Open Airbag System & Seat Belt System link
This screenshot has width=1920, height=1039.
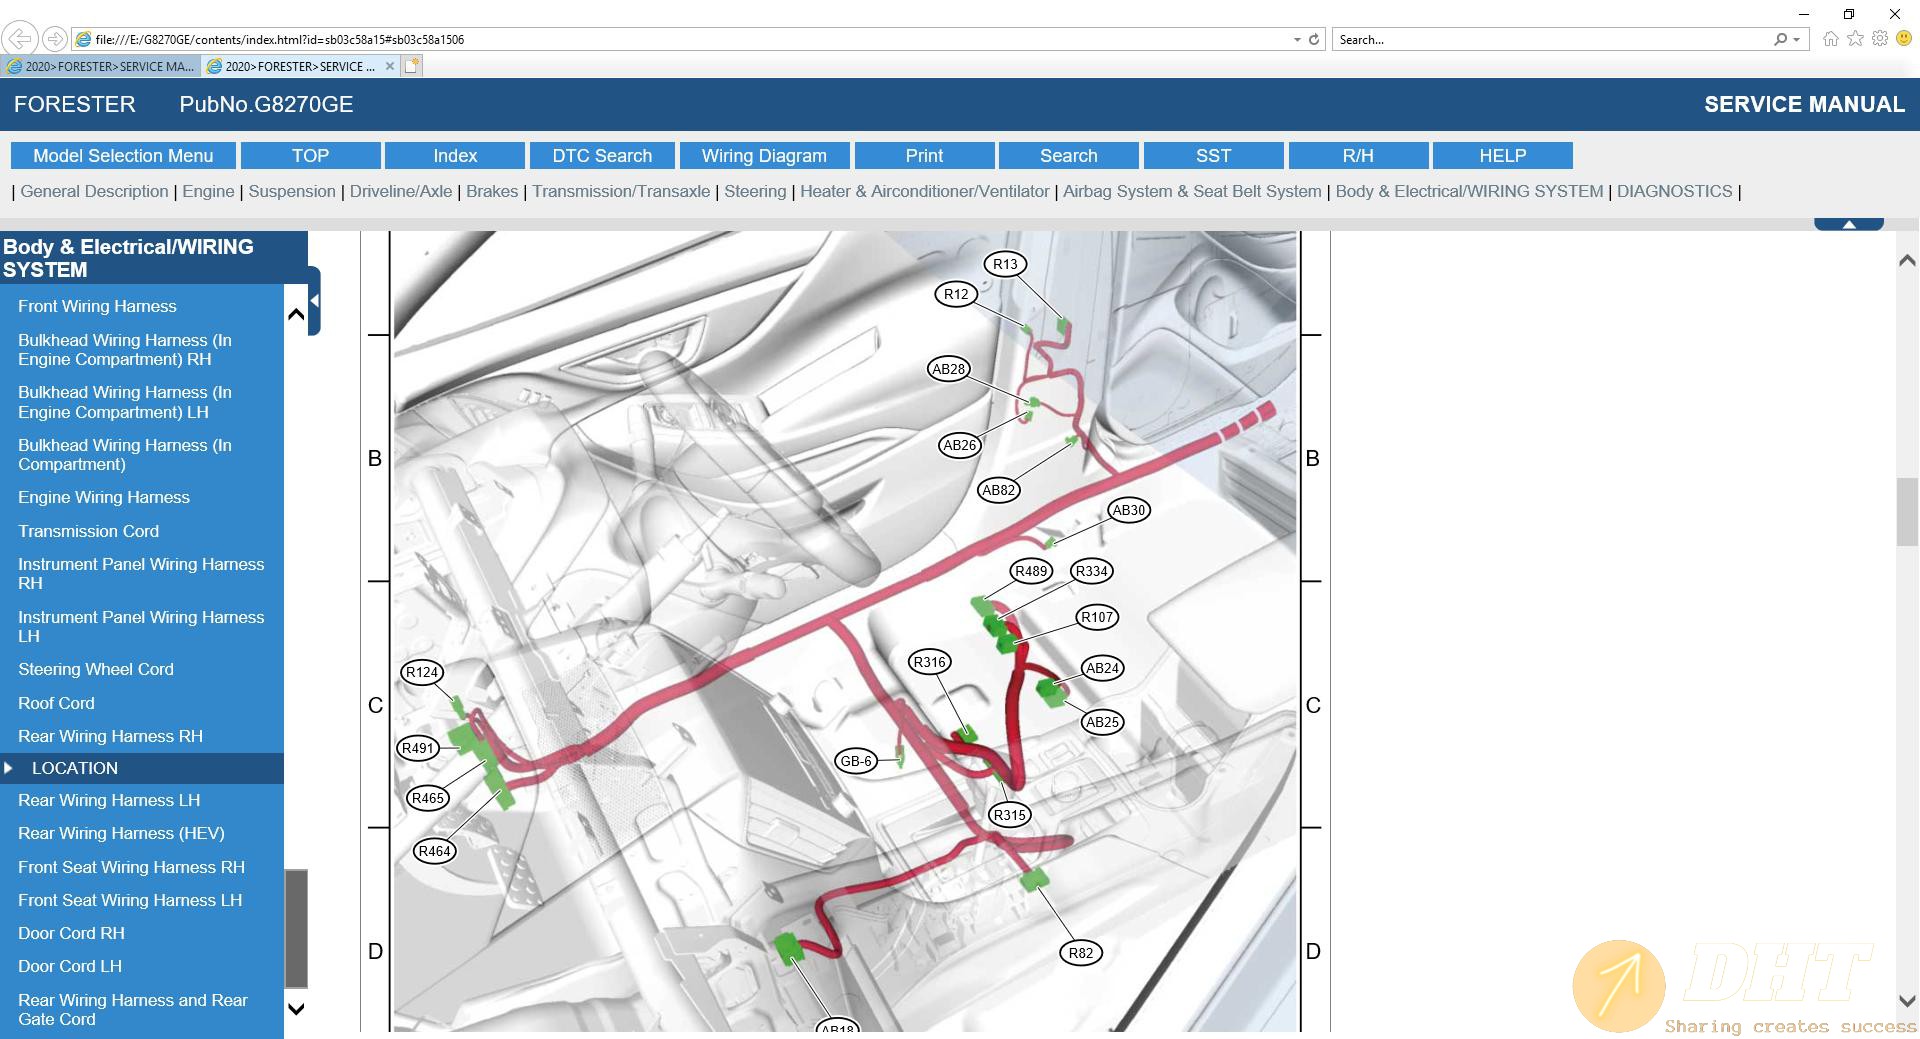1192,191
